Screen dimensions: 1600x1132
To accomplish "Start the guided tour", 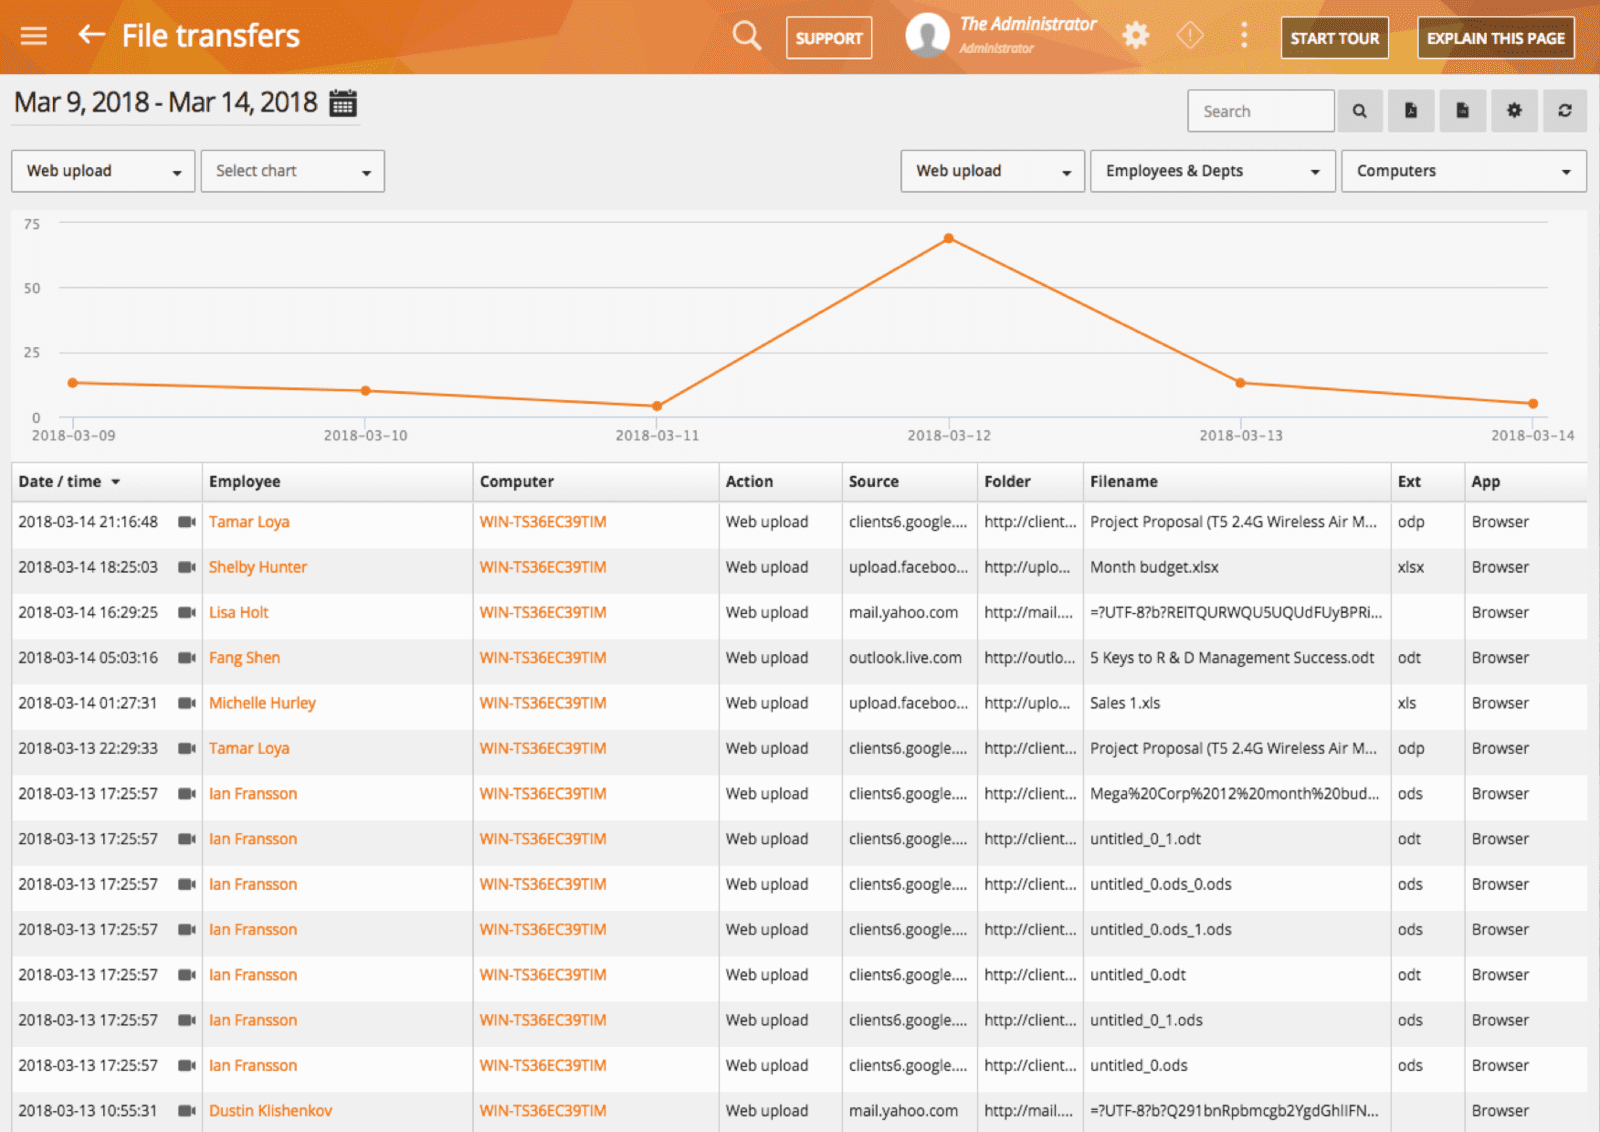I will (x=1334, y=38).
